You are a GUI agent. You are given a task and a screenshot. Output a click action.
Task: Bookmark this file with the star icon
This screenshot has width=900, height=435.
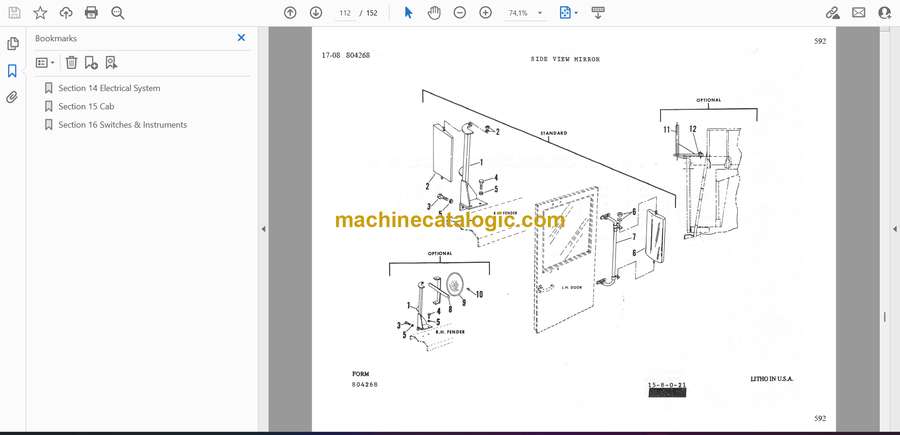(x=40, y=13)
